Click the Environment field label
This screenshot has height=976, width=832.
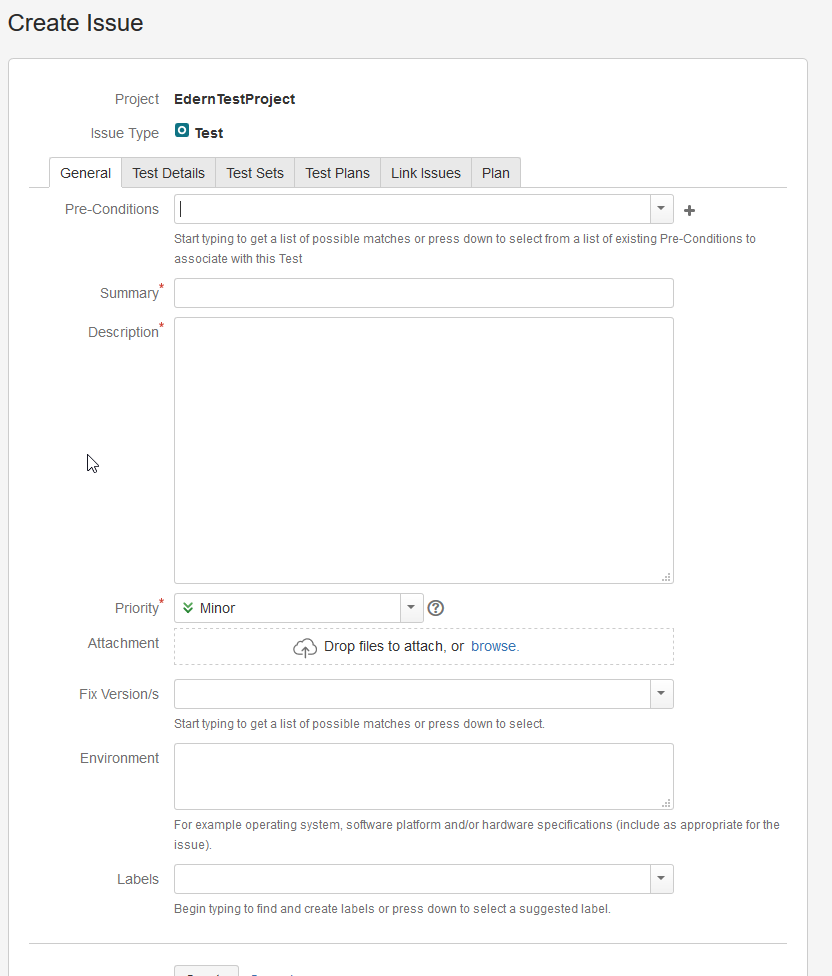click(x=119, y=758)
